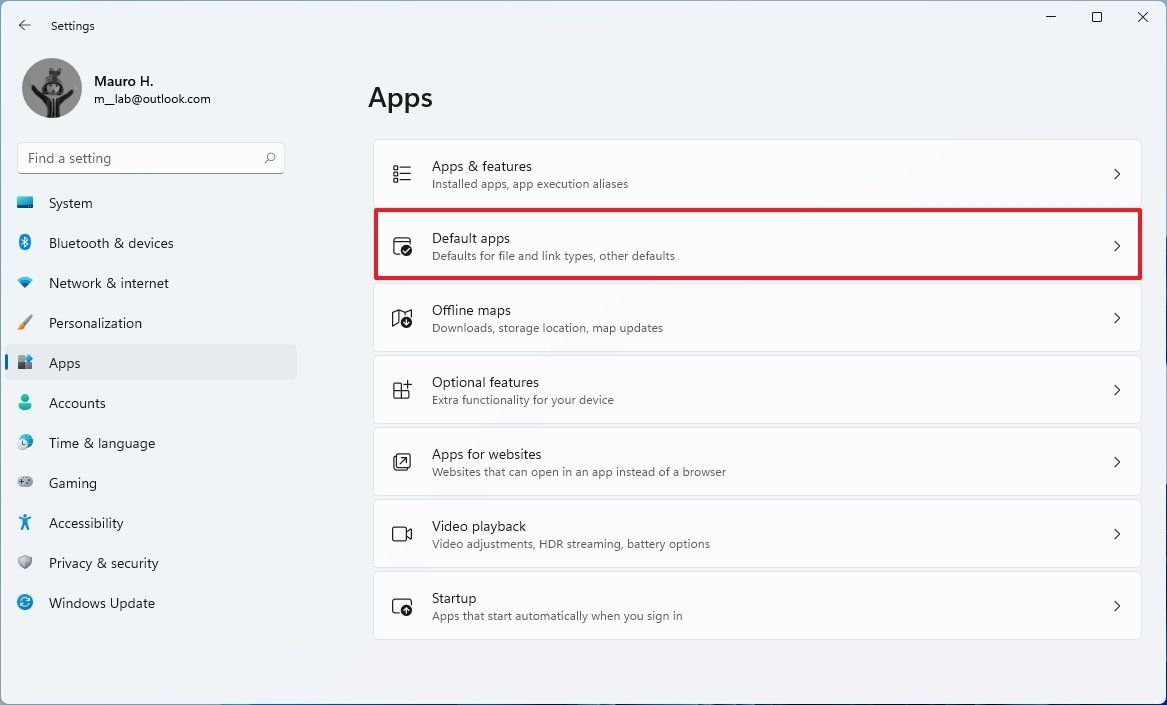Open Bluetooth & devices settings
The image size is (1167, 705).
click(x=110, y=243)
